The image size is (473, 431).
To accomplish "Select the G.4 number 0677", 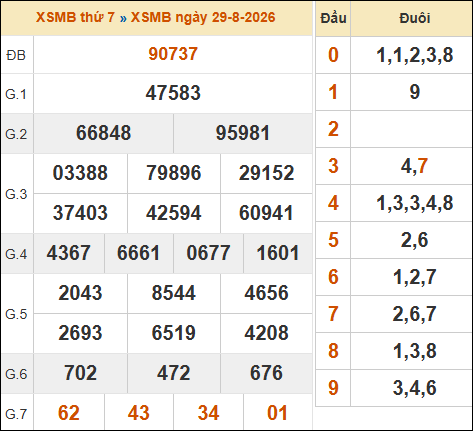I will [208, 253].
